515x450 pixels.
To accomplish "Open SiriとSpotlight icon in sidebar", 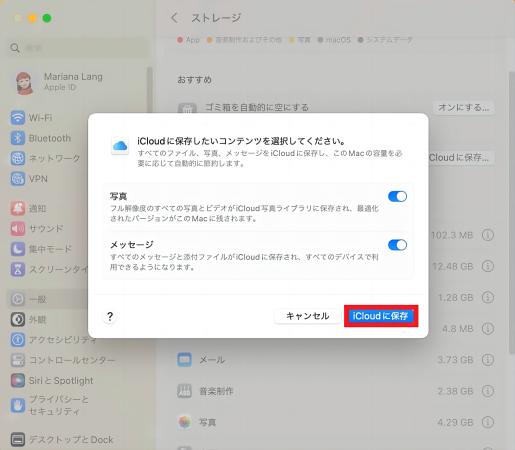I will [x=18, y=380].
